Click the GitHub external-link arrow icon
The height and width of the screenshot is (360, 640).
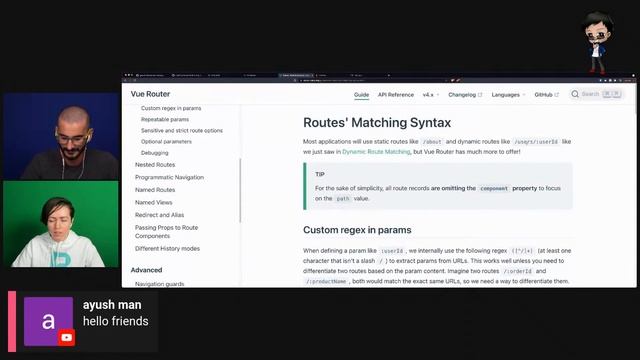pos(556,95)
